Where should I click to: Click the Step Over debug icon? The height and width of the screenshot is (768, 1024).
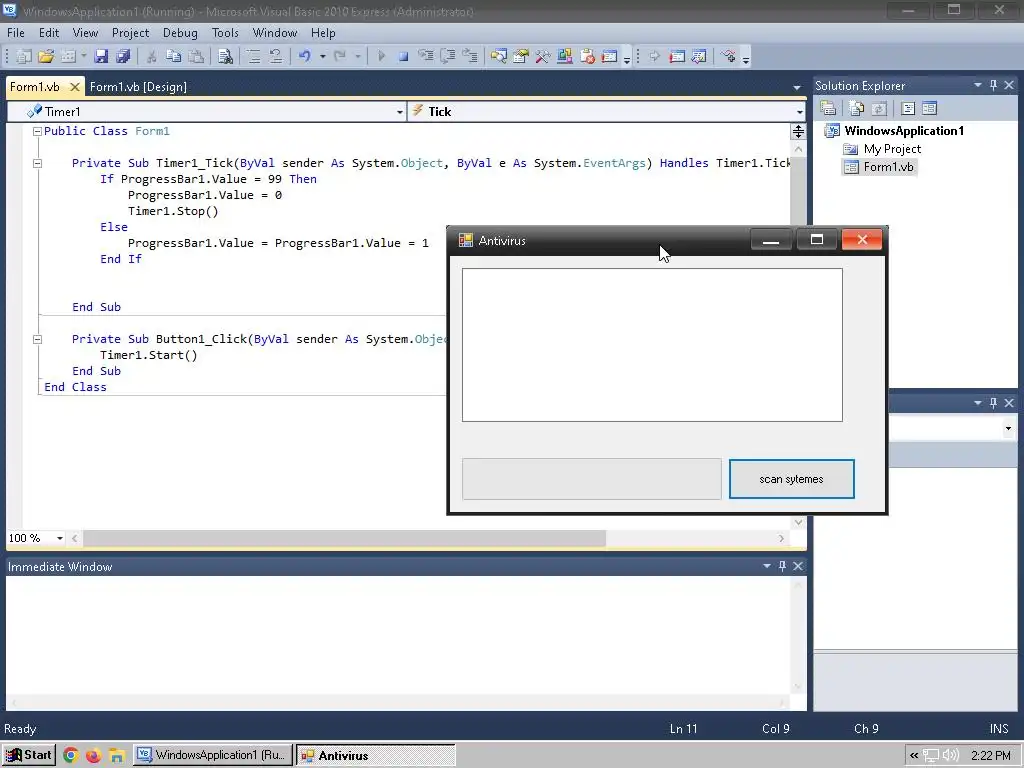[447, 57]
